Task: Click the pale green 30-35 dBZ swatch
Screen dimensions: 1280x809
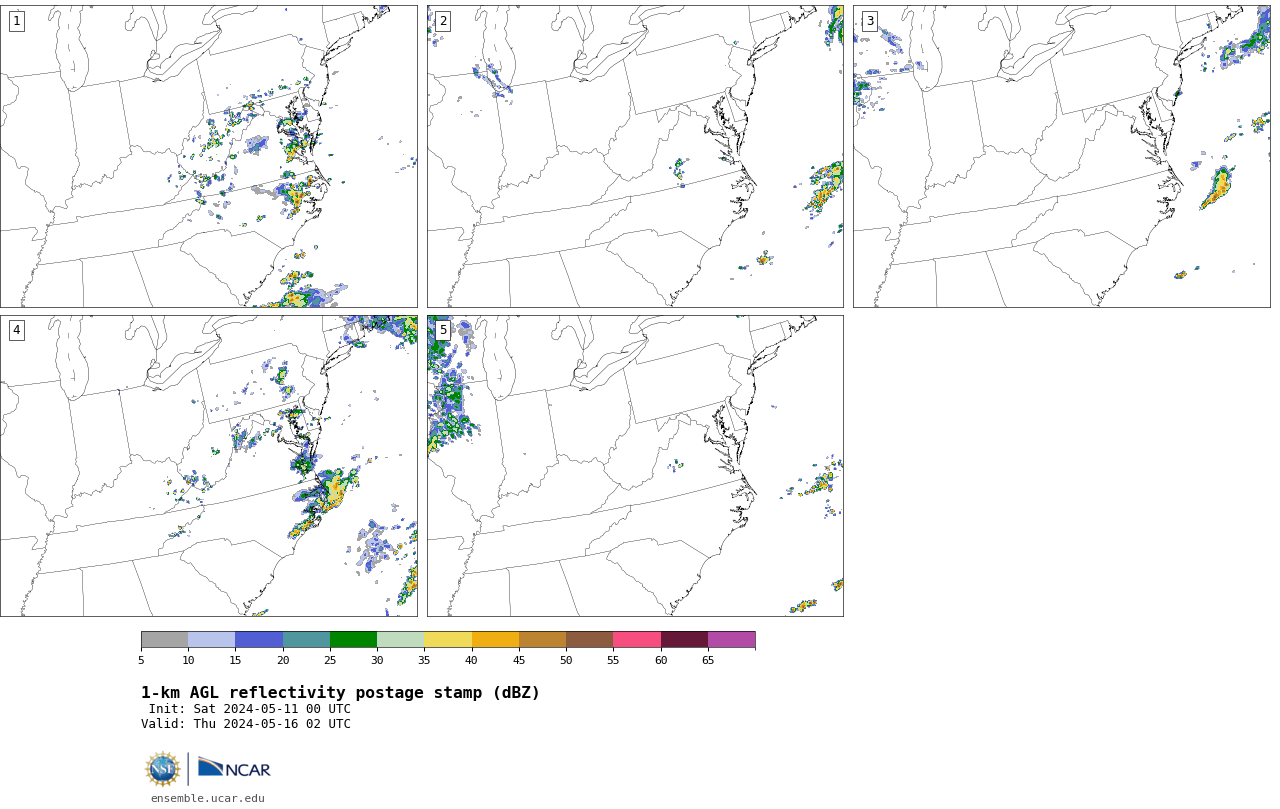Action: (x=400, y=640)
